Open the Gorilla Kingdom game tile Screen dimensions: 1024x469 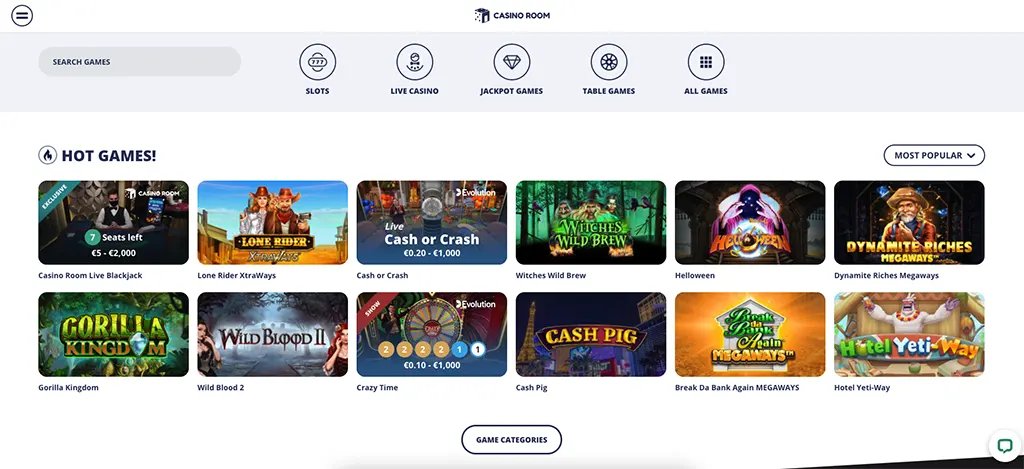(114, 334)
